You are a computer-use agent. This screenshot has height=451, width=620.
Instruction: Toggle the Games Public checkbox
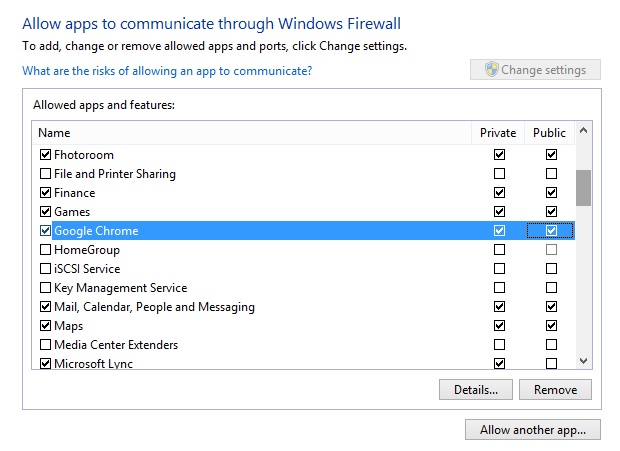(x=551, y=212)
